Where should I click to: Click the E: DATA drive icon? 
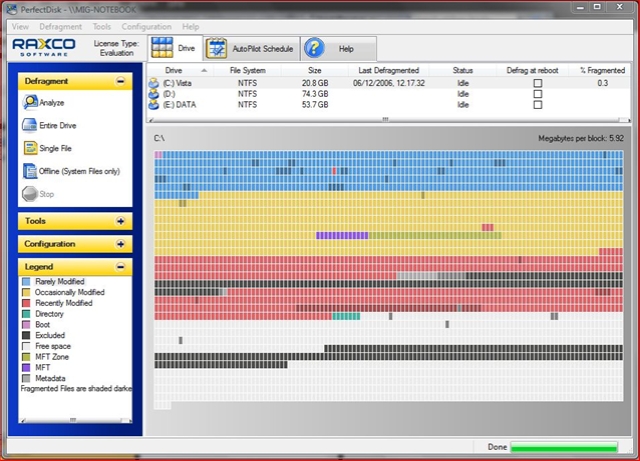tap(153, 105)
